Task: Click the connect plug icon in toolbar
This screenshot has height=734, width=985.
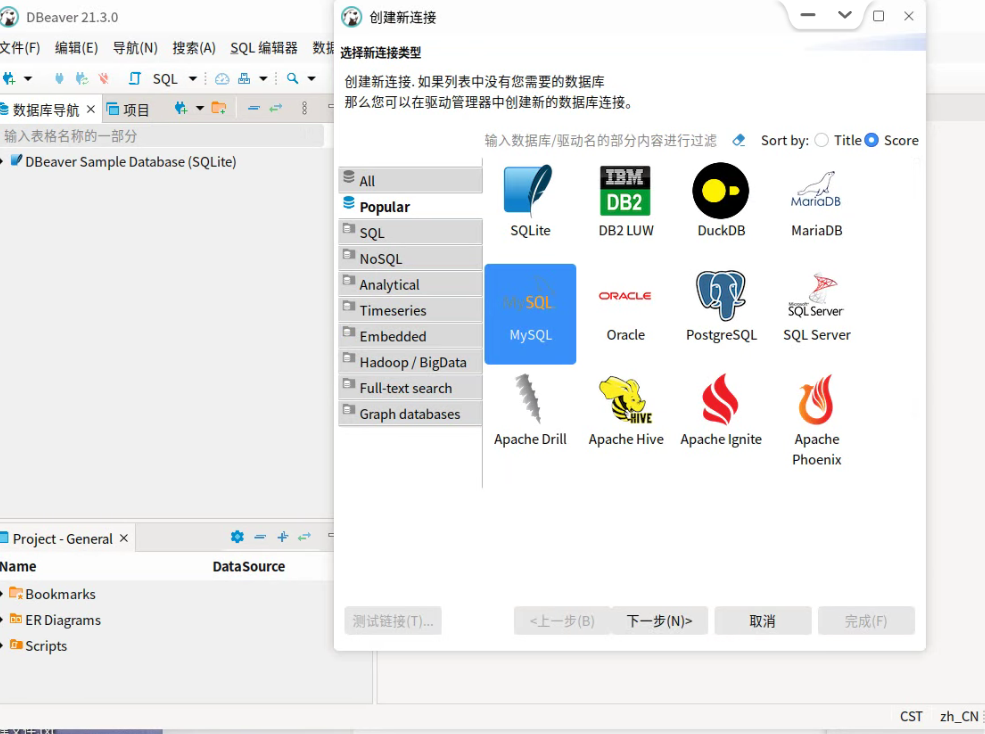Action: pos(59,79)
